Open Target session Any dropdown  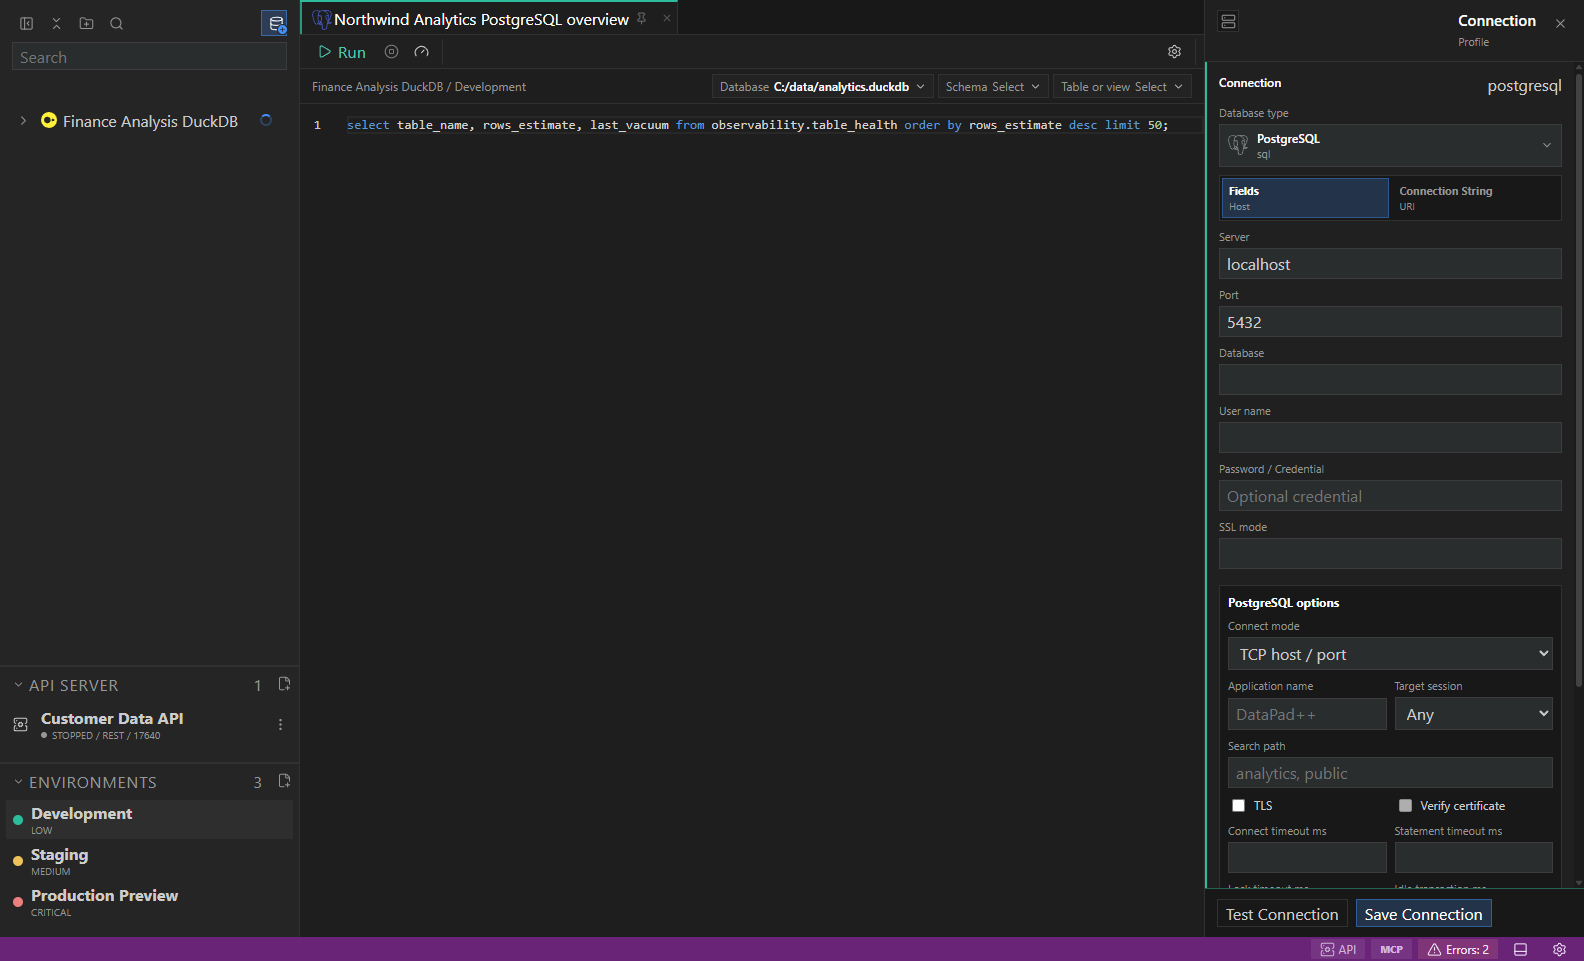(1474, 714)
